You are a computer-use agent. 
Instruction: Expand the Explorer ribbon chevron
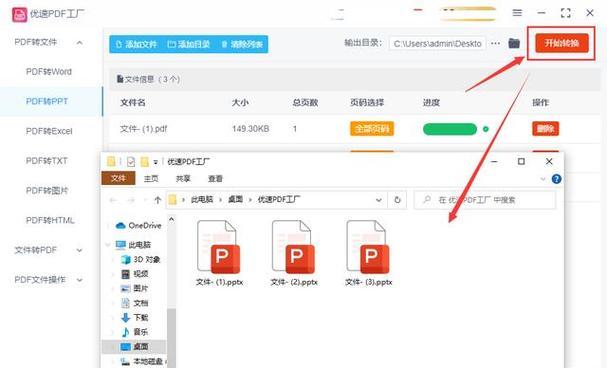pos(543,179)
